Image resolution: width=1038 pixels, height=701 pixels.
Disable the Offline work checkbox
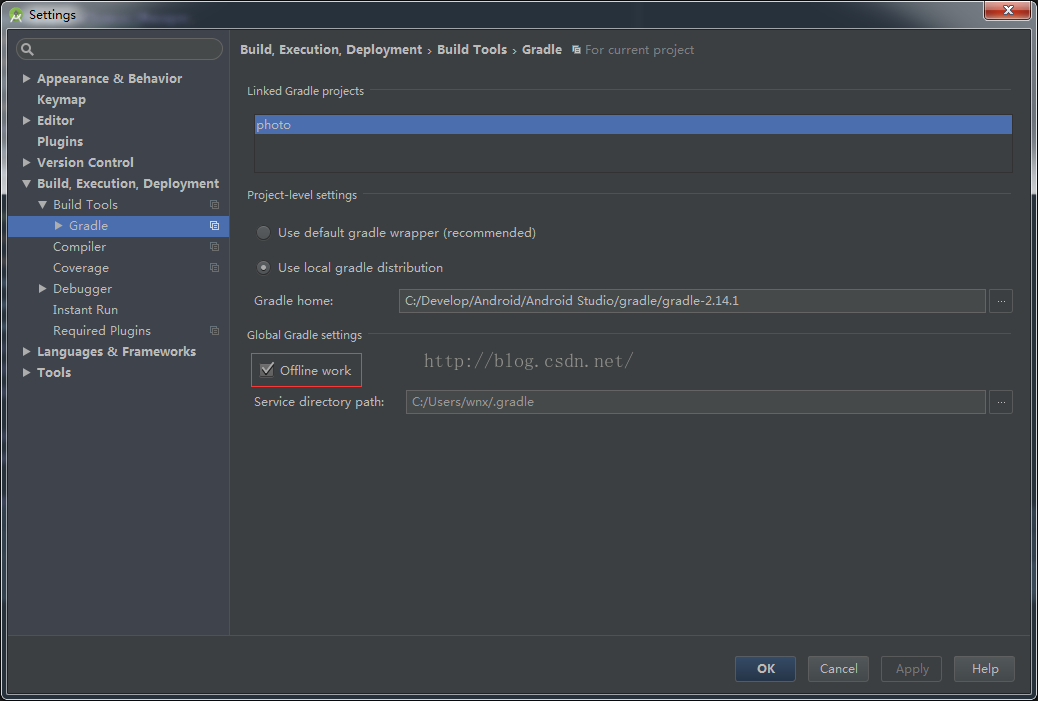click(x=267, y=370)
